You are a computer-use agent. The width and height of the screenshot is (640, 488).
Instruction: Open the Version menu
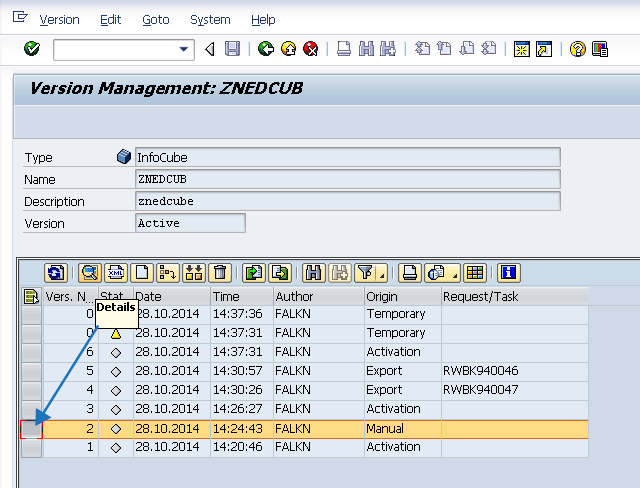coord(59,20)
